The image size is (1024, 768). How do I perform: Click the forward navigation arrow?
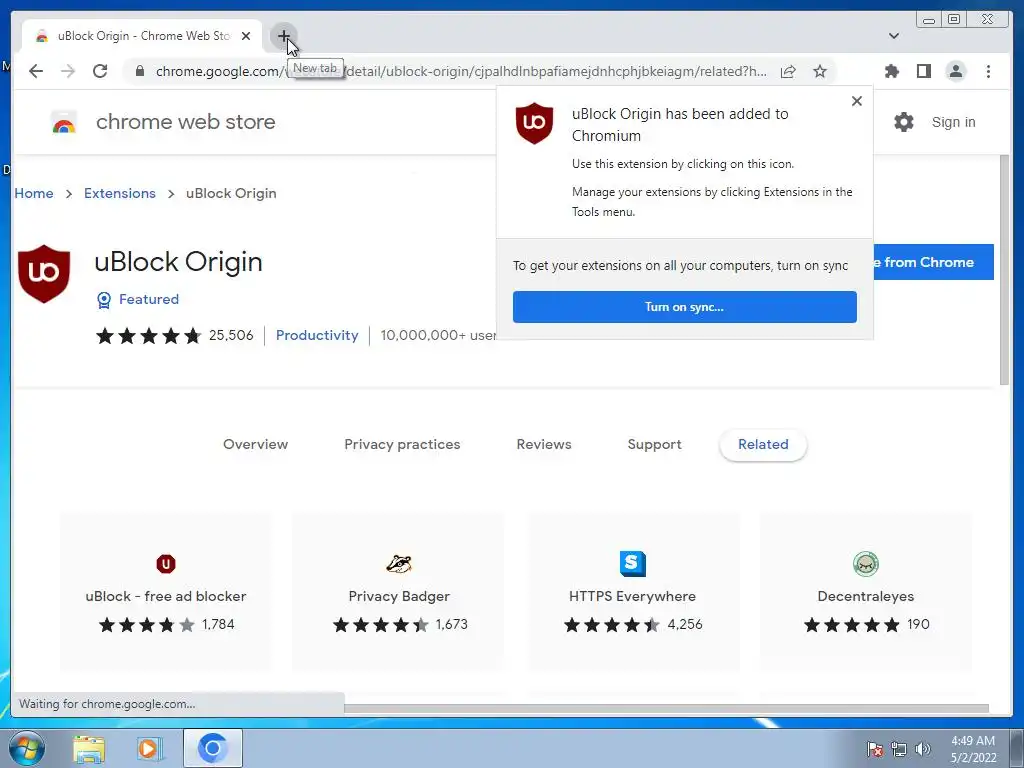(68, 71)
